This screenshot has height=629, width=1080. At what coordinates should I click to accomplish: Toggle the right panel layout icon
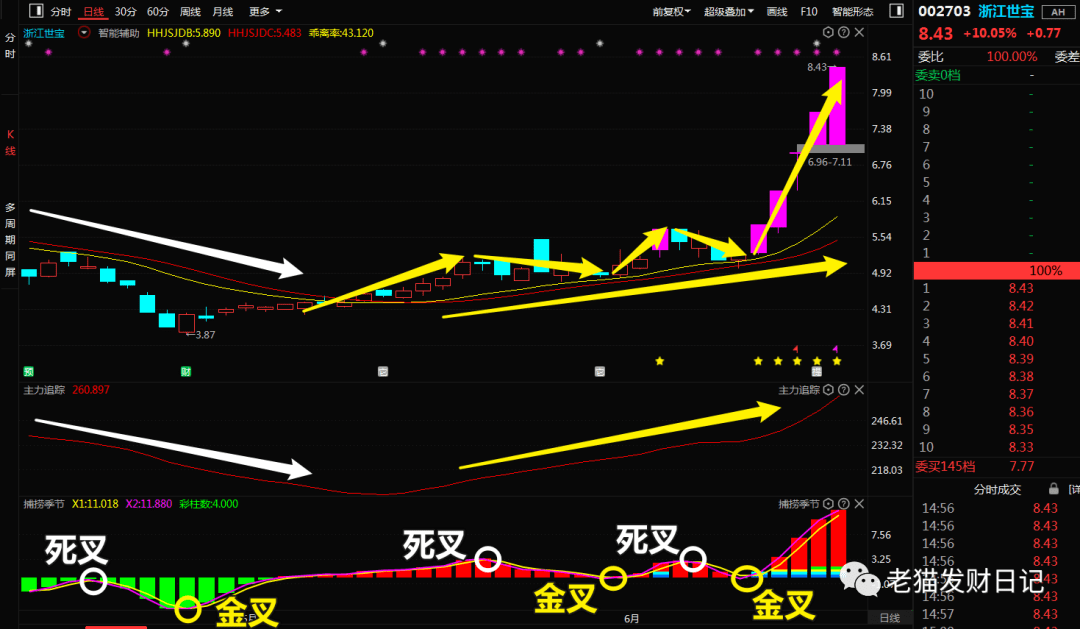pyautogui.click(x=895, y=12)
